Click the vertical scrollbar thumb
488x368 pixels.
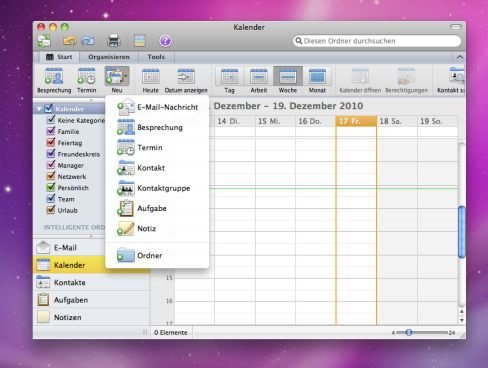click(x=462, y=232)
